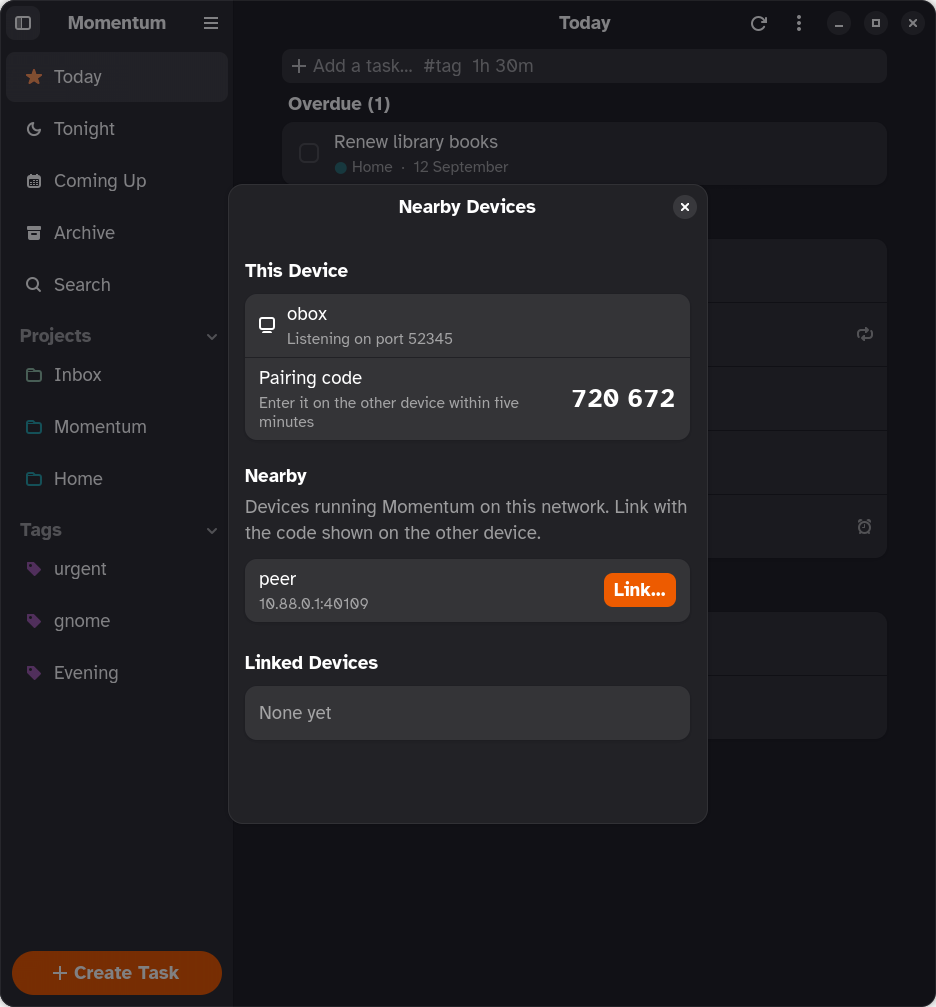Collapse the Projects section chevron
The height and width of the screenshot is (1007, 936).
pyautogui.click(x=211, y=337)
